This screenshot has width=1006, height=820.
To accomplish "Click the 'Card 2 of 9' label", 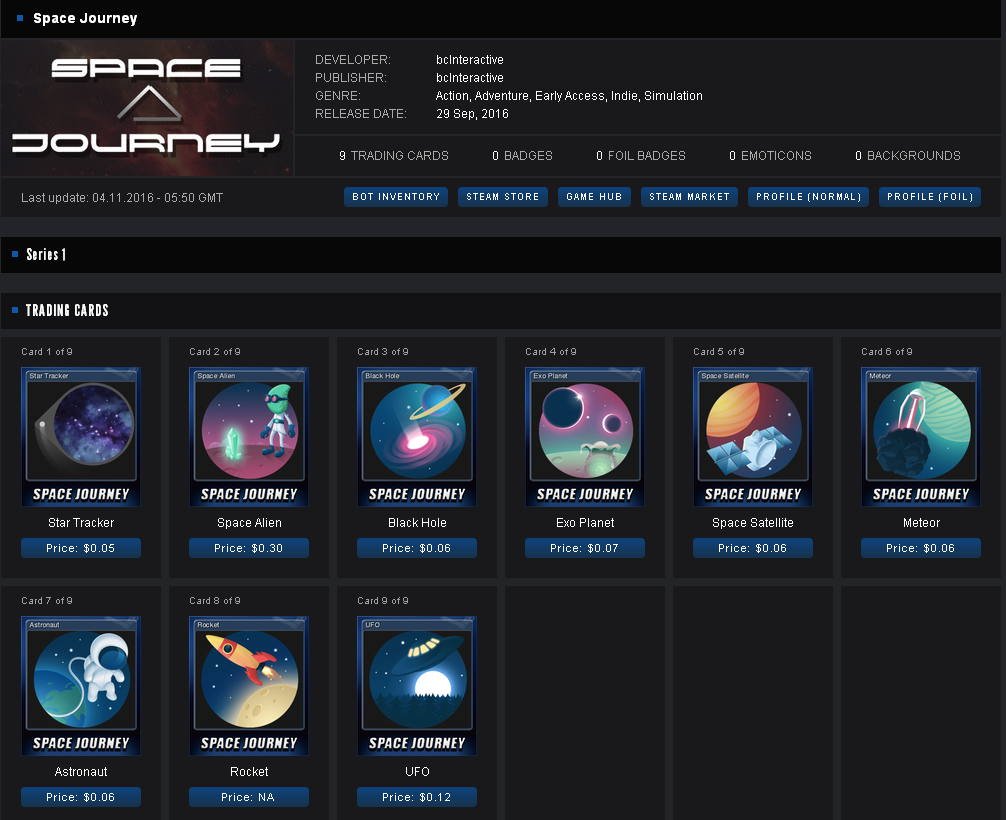I will pos(215,352).
